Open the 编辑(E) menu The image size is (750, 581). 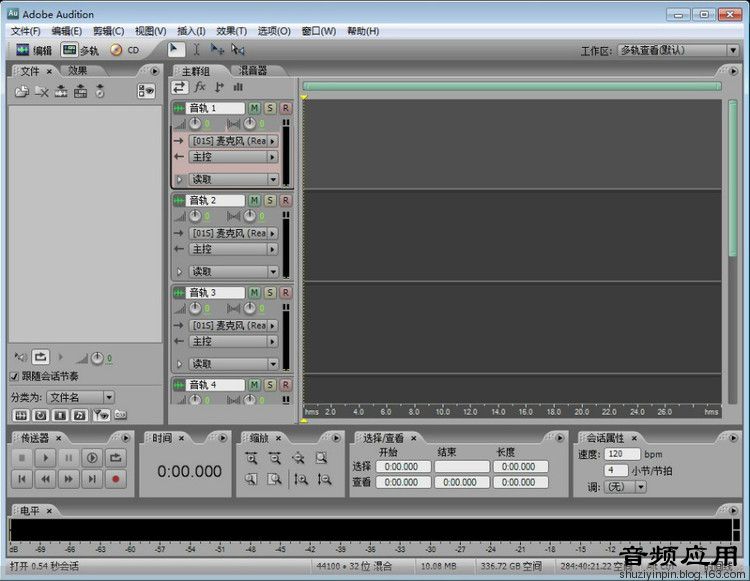(66, 31)
